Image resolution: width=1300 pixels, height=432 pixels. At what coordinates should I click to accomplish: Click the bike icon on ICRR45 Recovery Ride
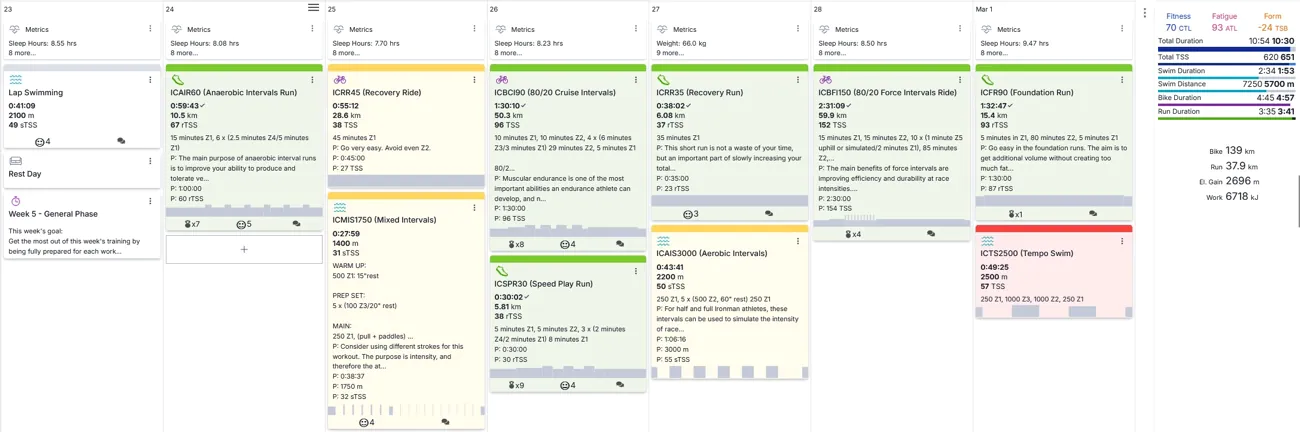pyautogui.click(x=340, y=80)
